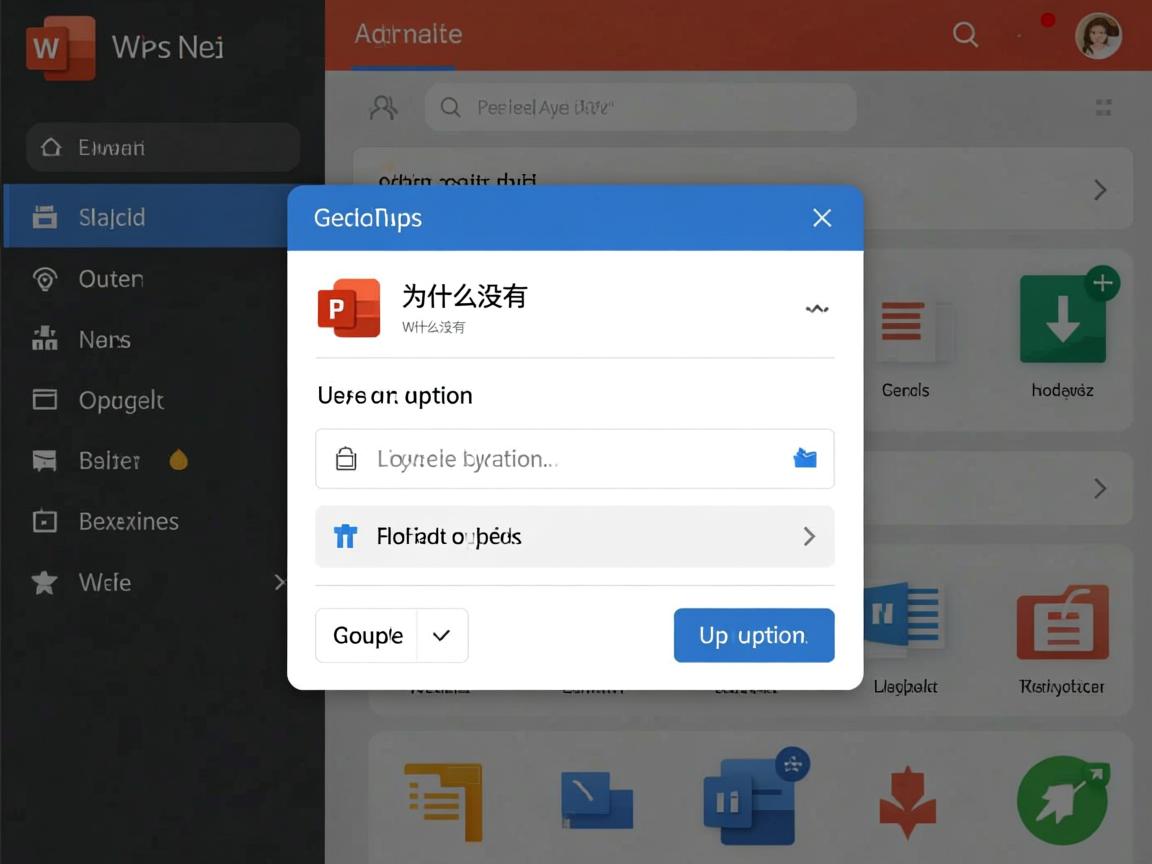This screenshot has width=1152, height=864.
Task: Click the blue Ugbelt document icon
Action: coord(905,618)
